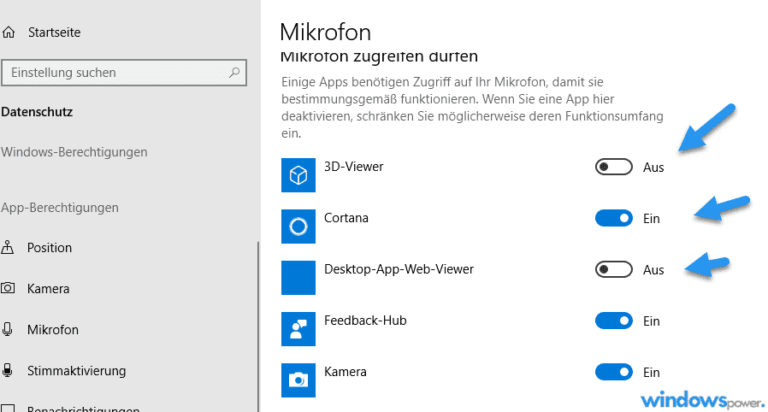Open Stimmaktivierung settings page
This screenshot has width=768, height=412.
pos(76,371)
